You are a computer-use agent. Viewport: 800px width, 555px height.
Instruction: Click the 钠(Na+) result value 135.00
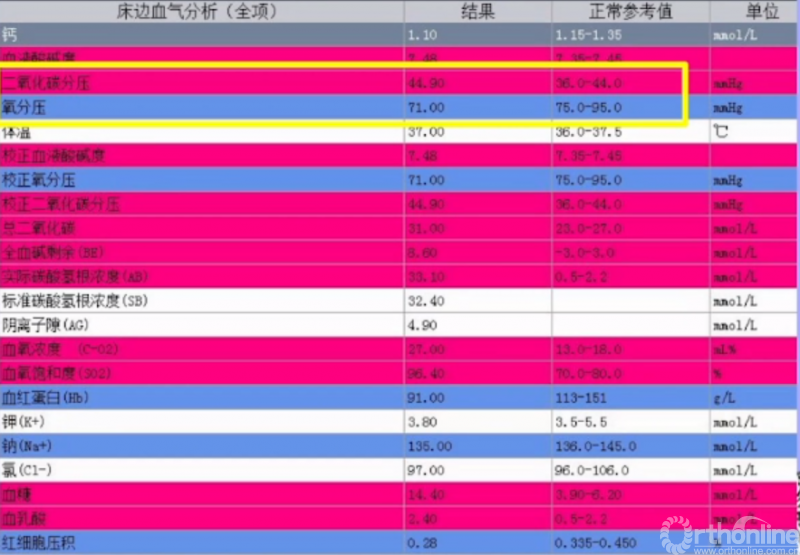tap(429, 446)
